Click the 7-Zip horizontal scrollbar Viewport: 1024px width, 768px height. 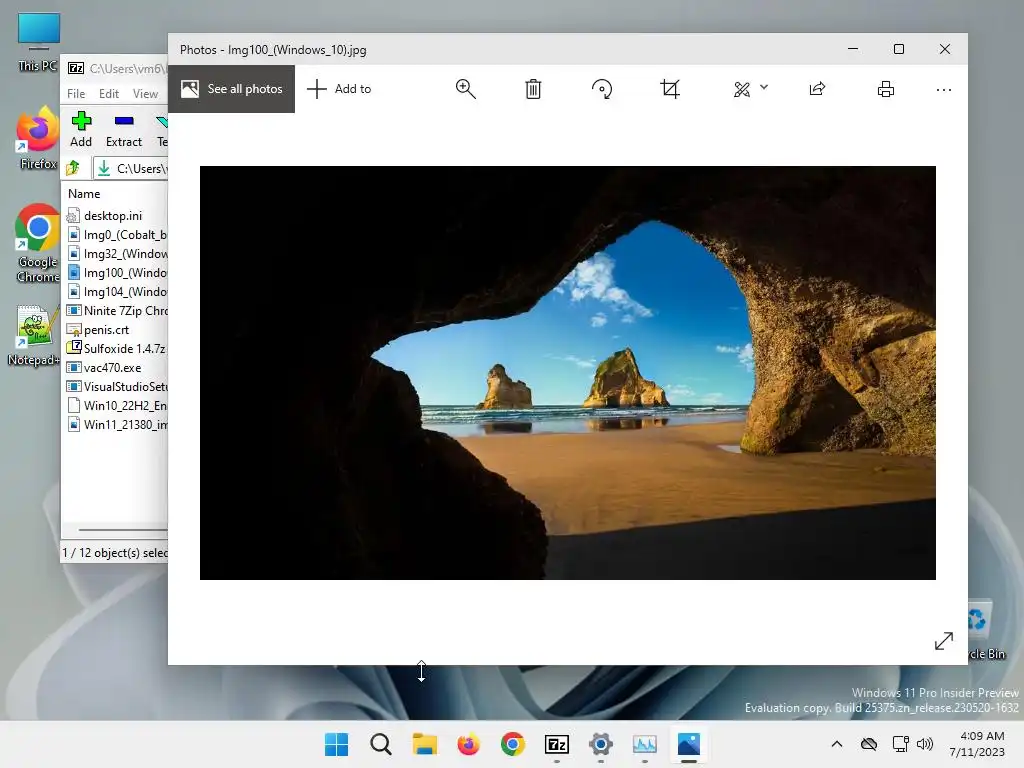(x=121, y=530)
